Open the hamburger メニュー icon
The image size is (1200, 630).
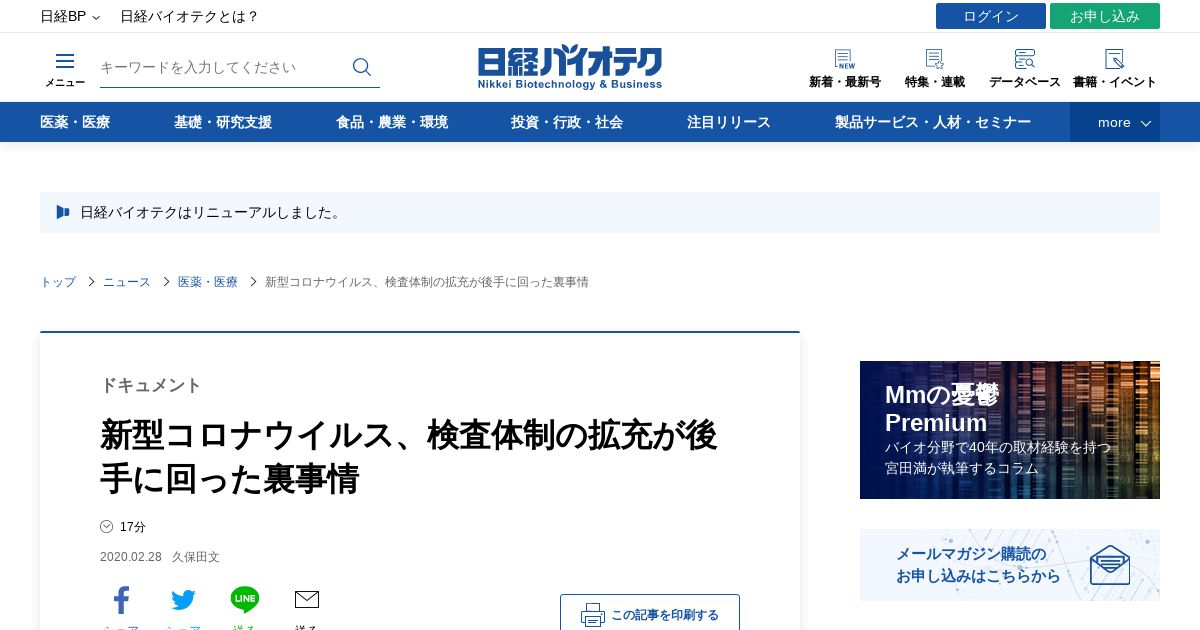coord(65,61)
